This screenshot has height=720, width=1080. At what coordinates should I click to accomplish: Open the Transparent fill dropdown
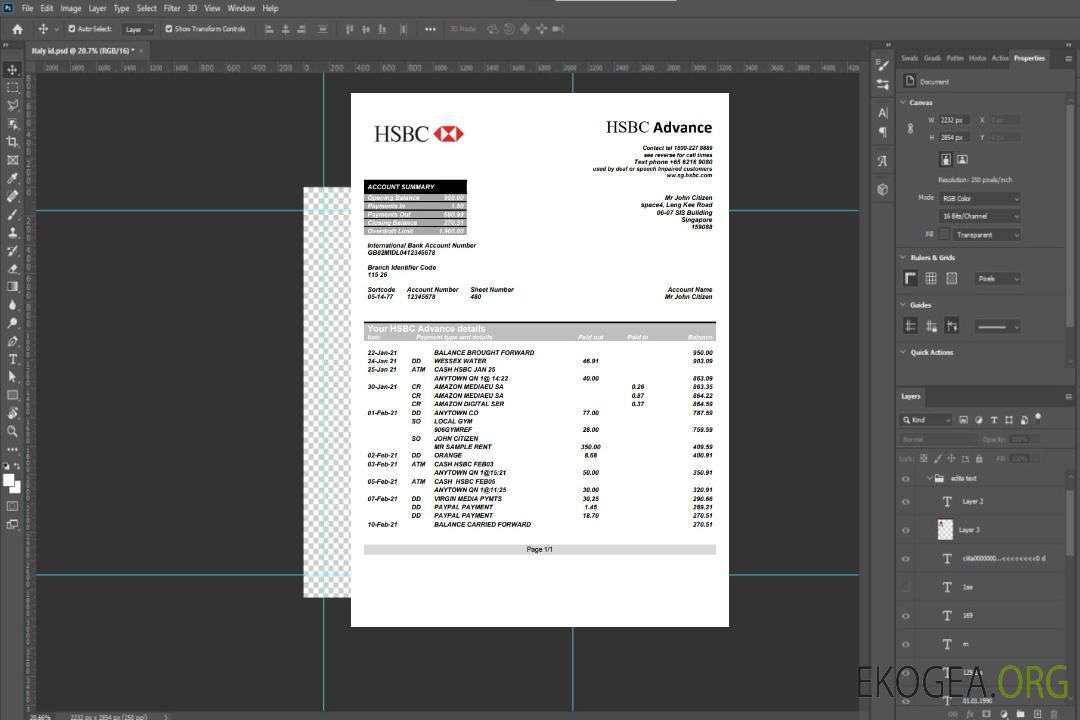point(986,235)
